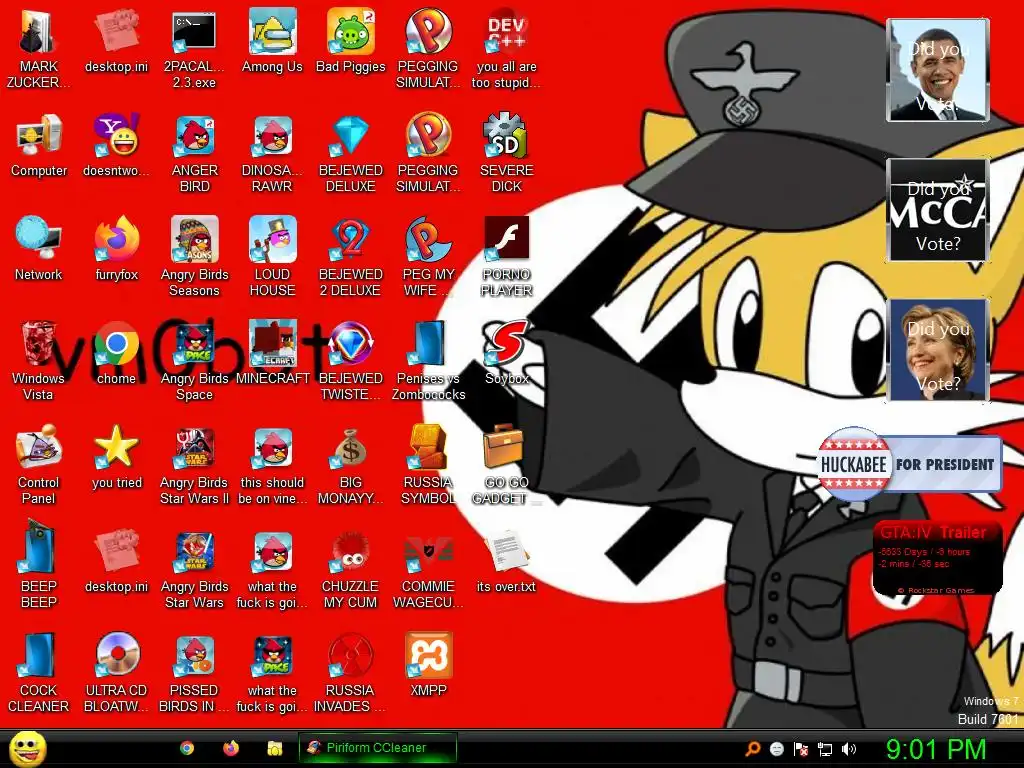Click the Hillary 'Did you Vote?' gadget
Image resolution: width=1024 pixels, height=768 pixels.
(x=938, y=350)
